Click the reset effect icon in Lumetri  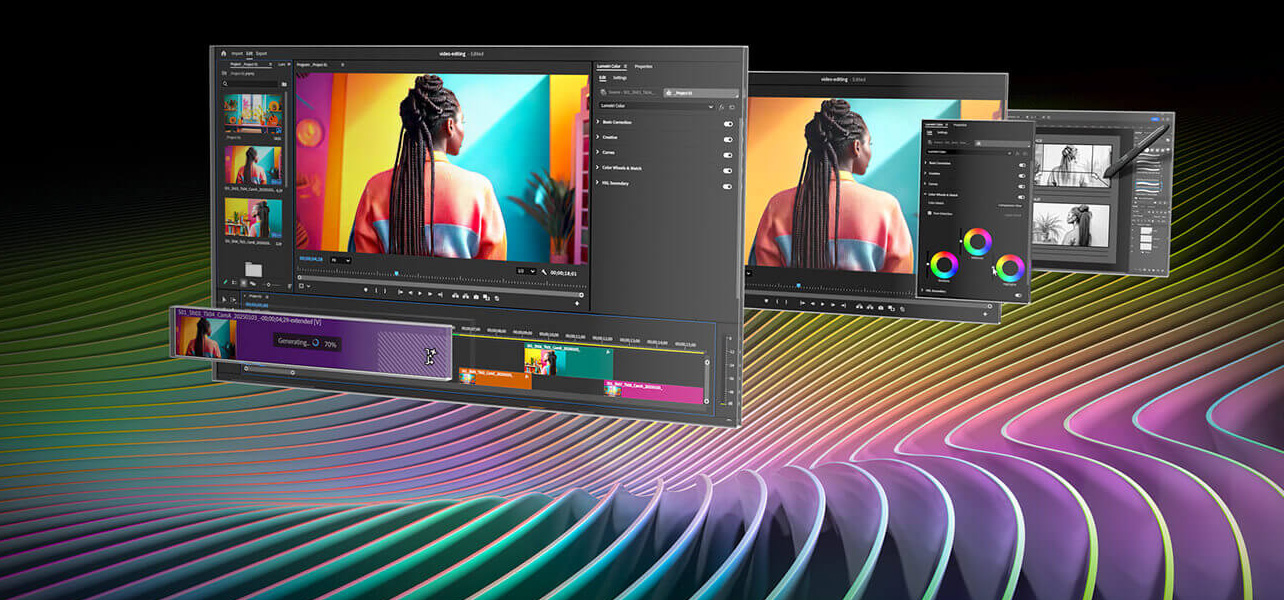click(732, 107)
